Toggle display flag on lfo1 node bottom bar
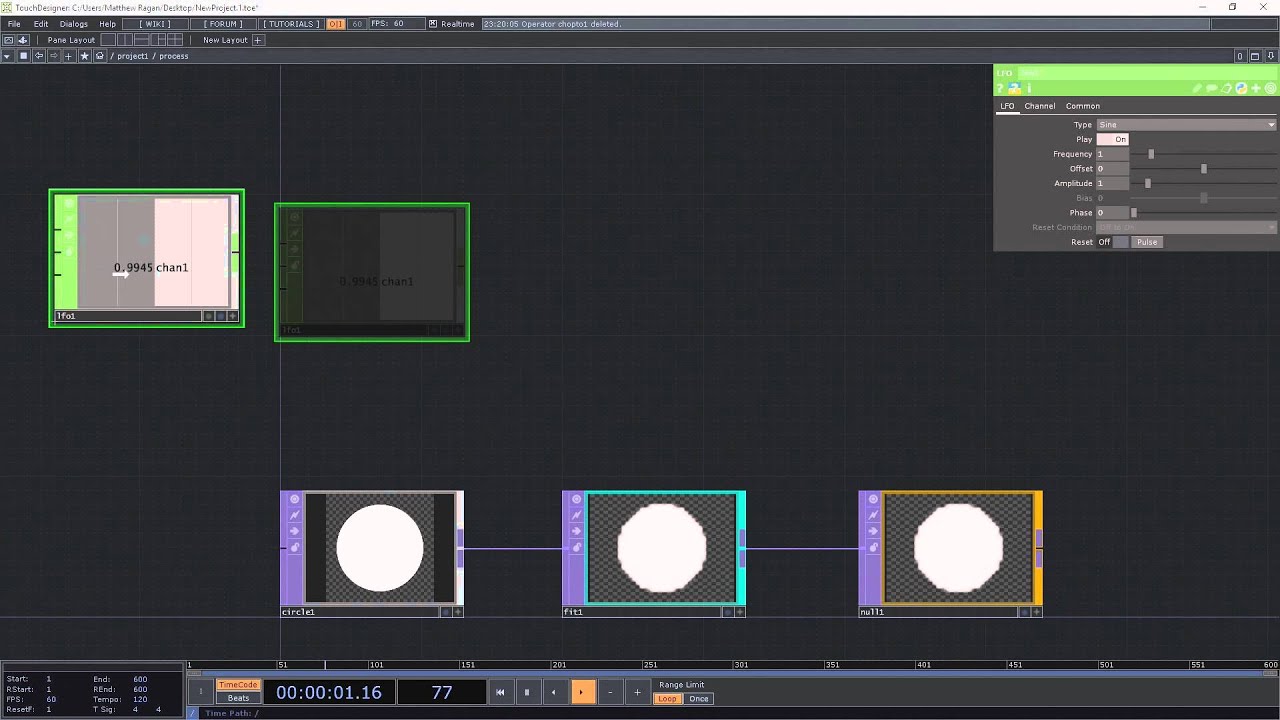Viewport: 1280px width, 720px height. tap(220, 316)
